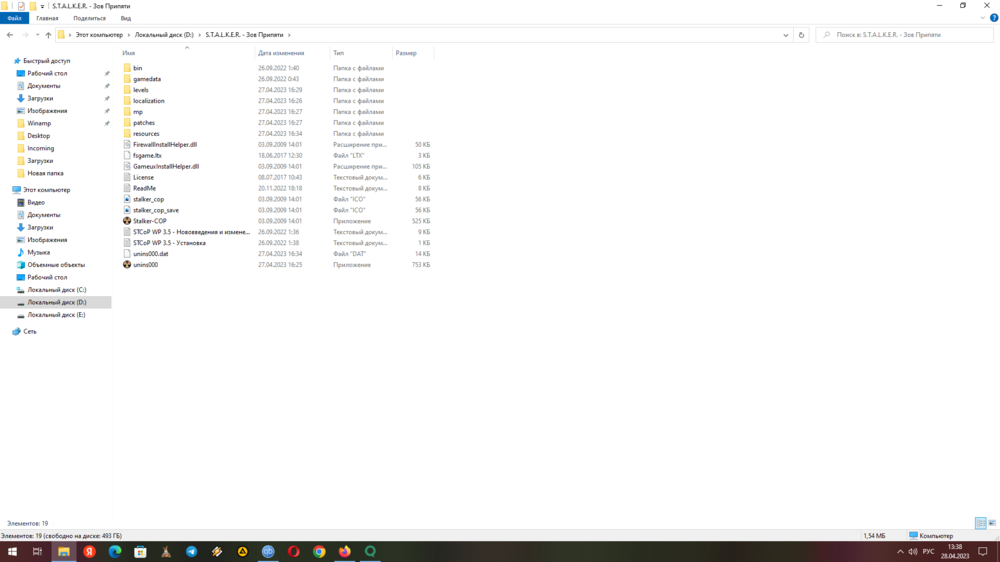Open recent locations dropdown arrow
Image resolution: width=1000 pixels, height=562 pixels.
point(37,35)
